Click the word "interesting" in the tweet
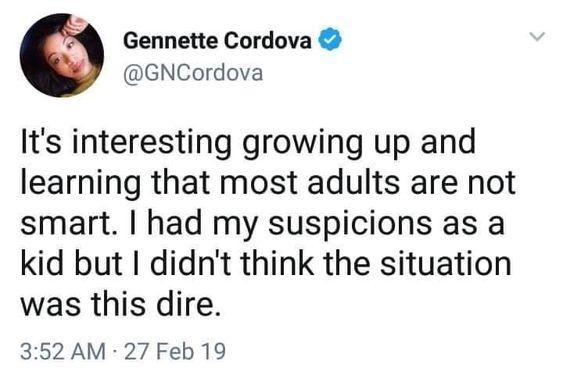Viewport: 563px width, 379px height. click(153, 142)
